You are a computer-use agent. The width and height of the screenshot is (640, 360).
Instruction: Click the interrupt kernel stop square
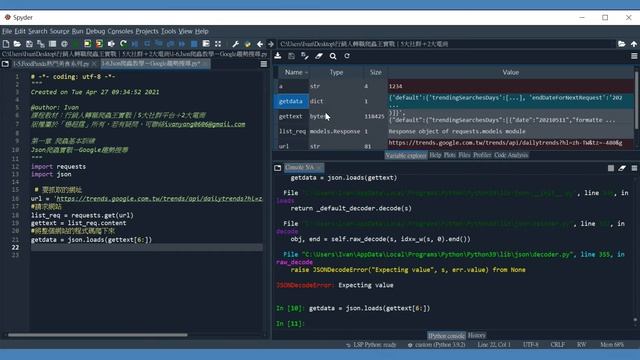click(x=611, y=168)
